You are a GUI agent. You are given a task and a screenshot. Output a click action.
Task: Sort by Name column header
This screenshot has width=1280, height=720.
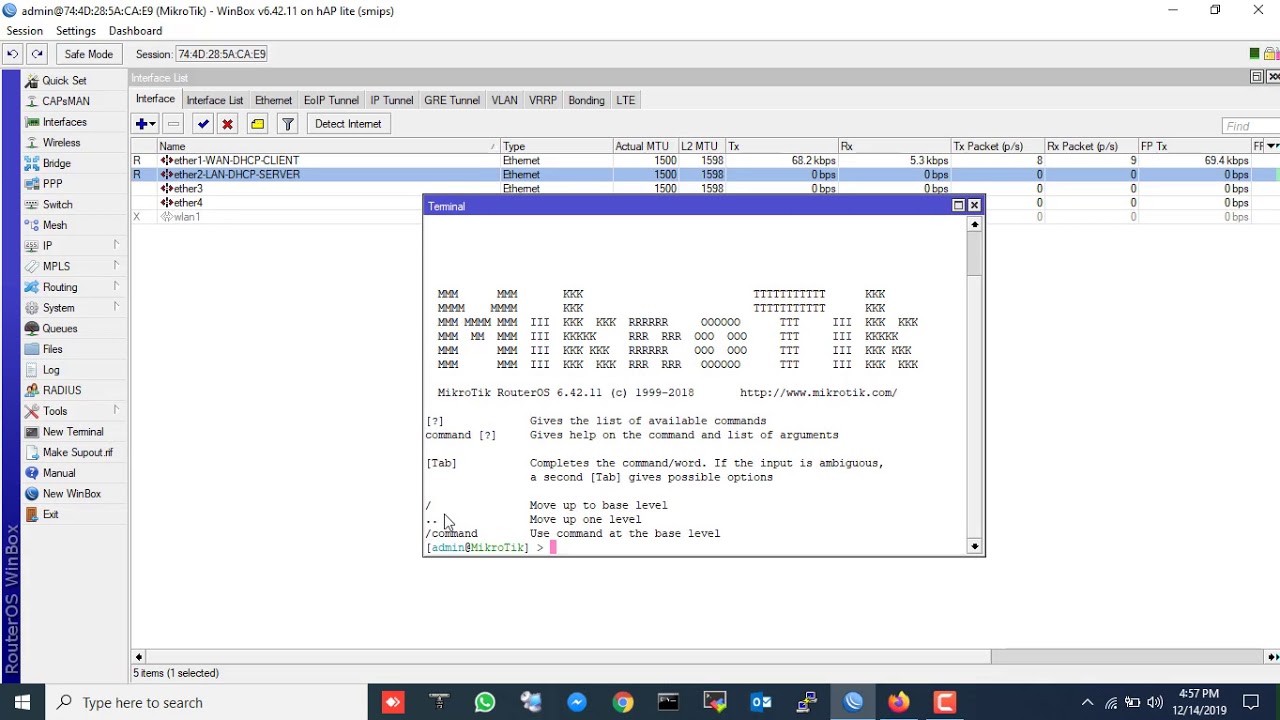pos(328,146)
